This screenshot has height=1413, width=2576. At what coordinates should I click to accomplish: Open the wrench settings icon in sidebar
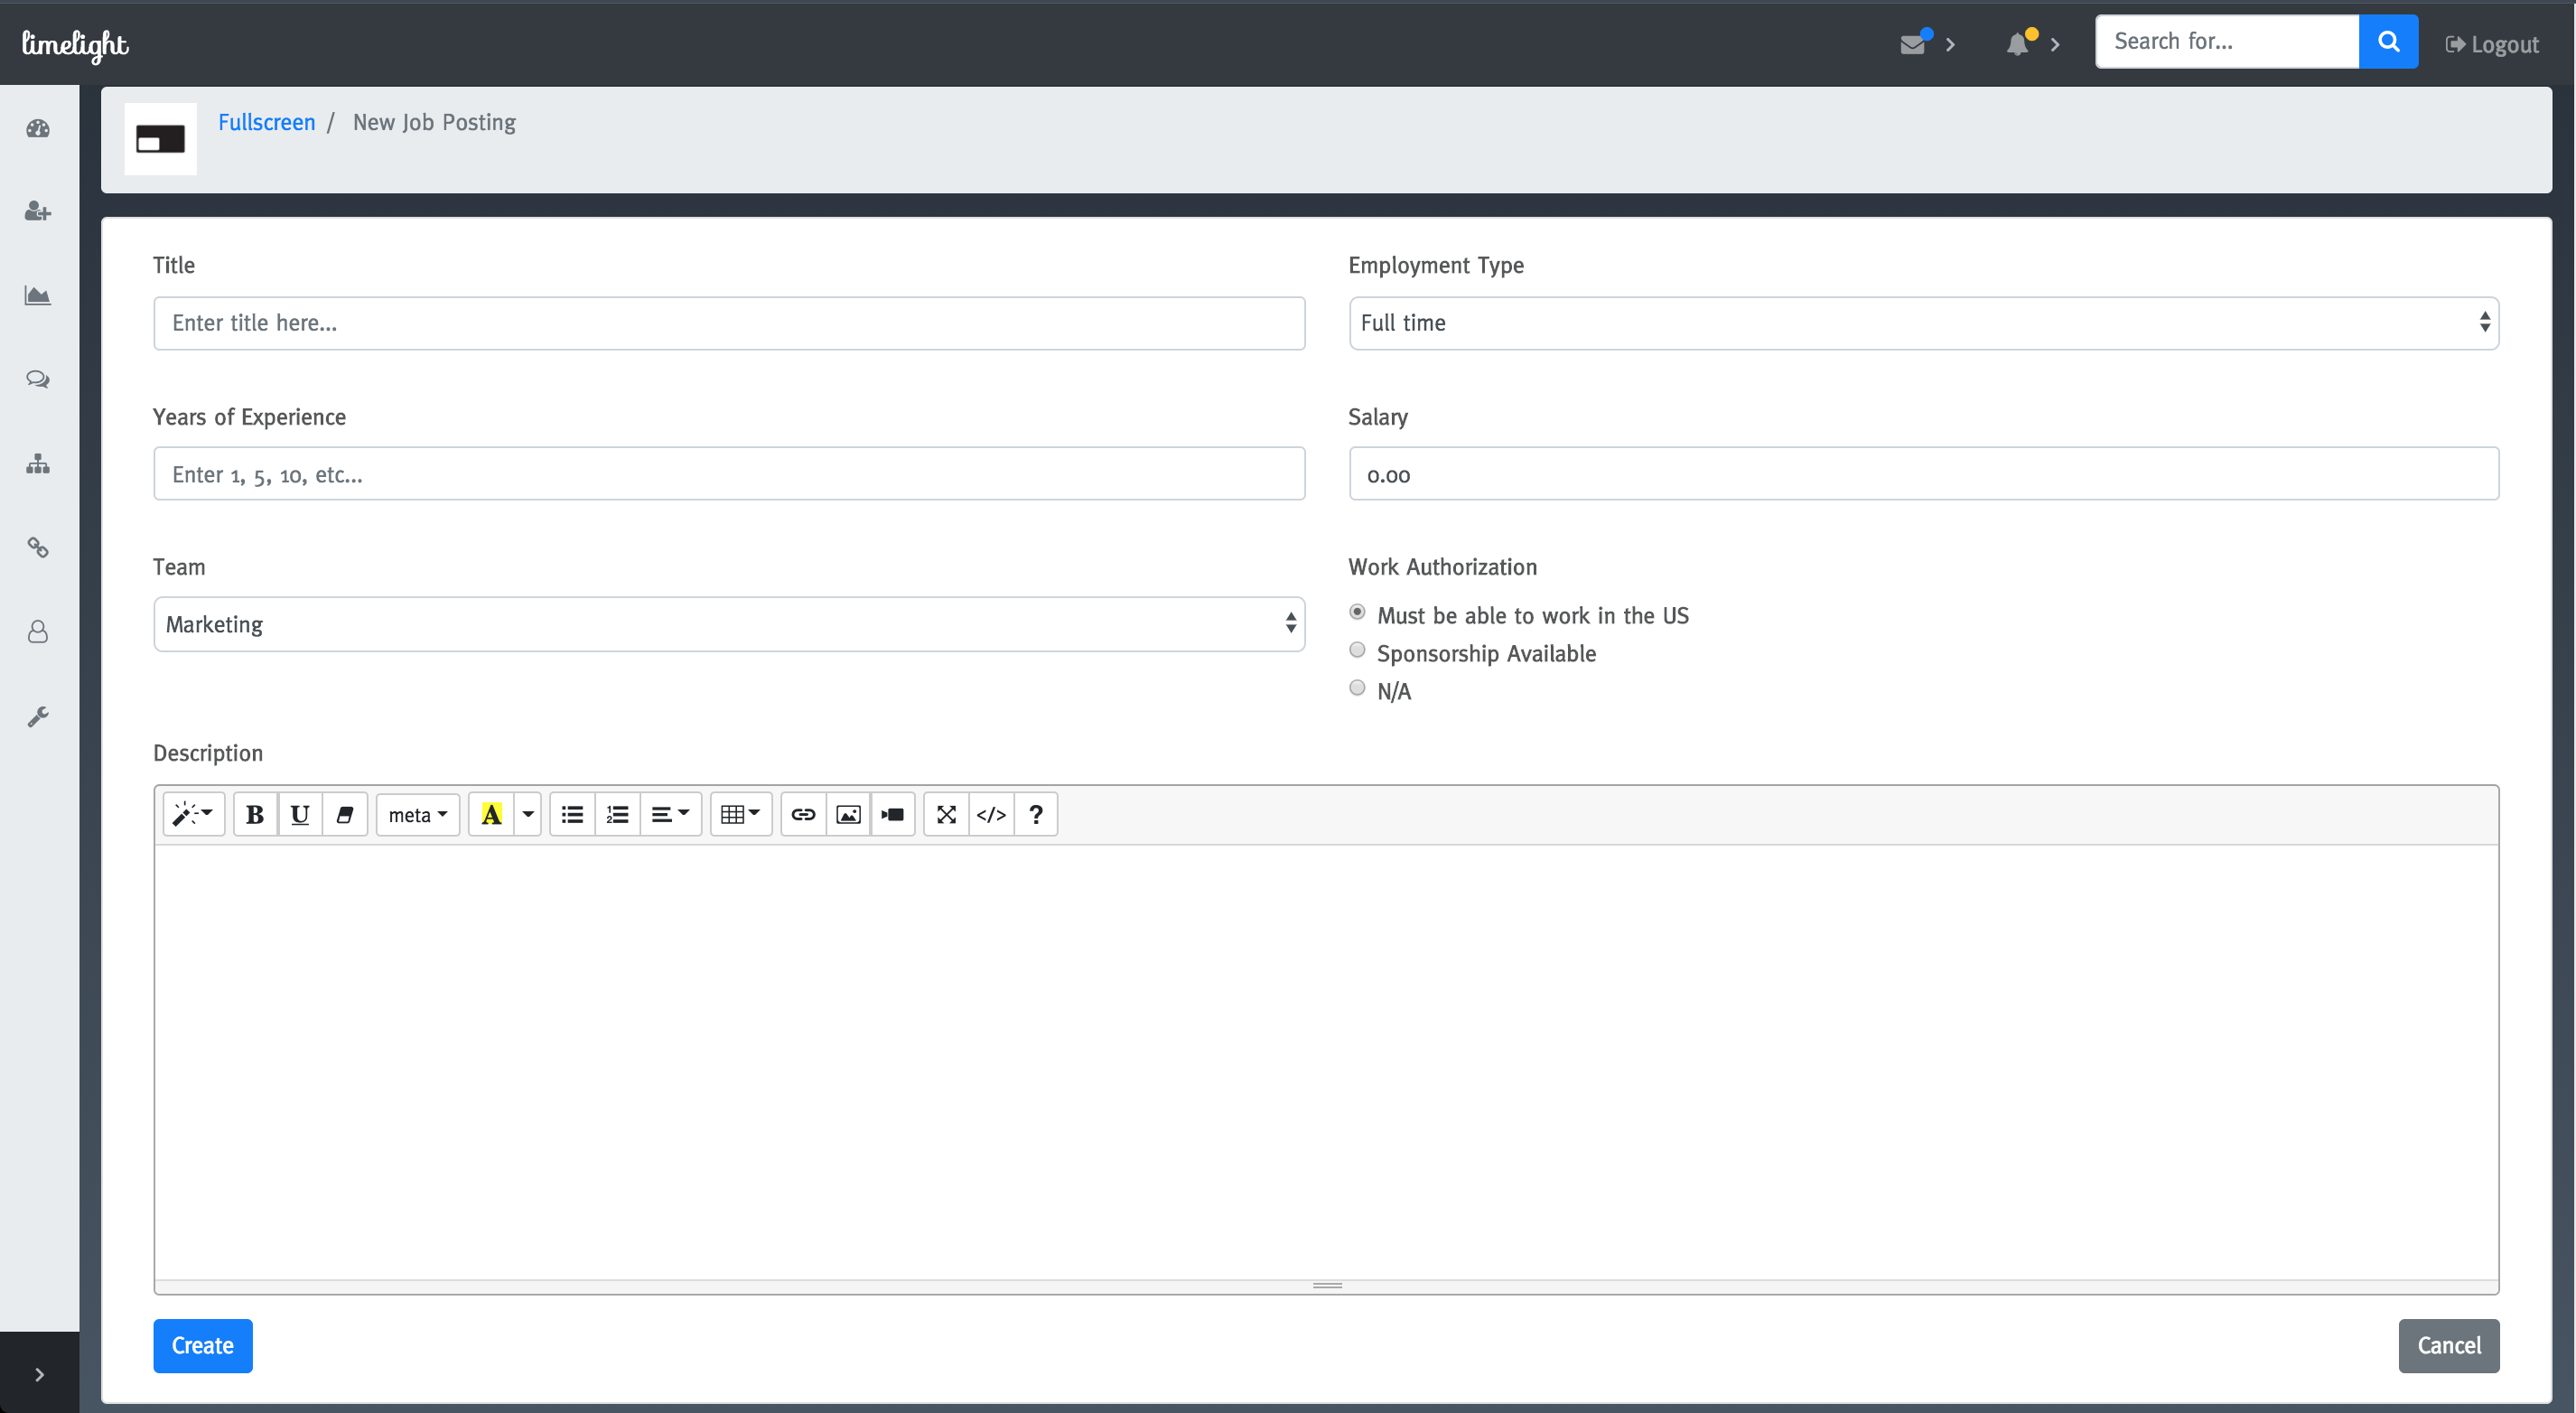coord(38,717)
